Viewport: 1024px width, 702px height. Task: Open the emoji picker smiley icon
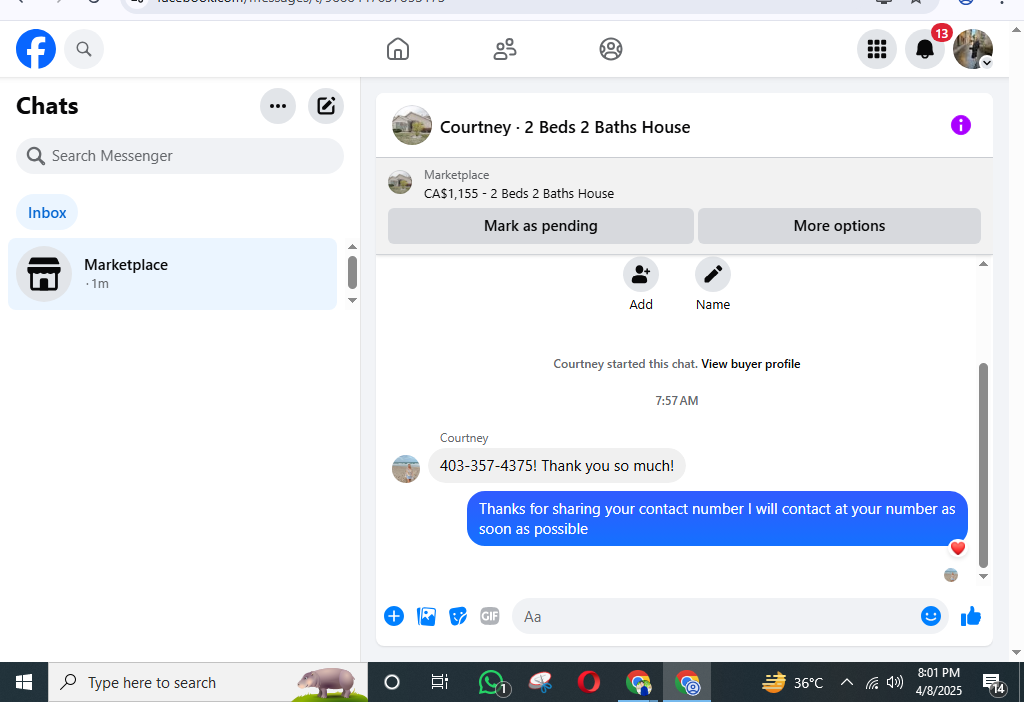[931, 616]
